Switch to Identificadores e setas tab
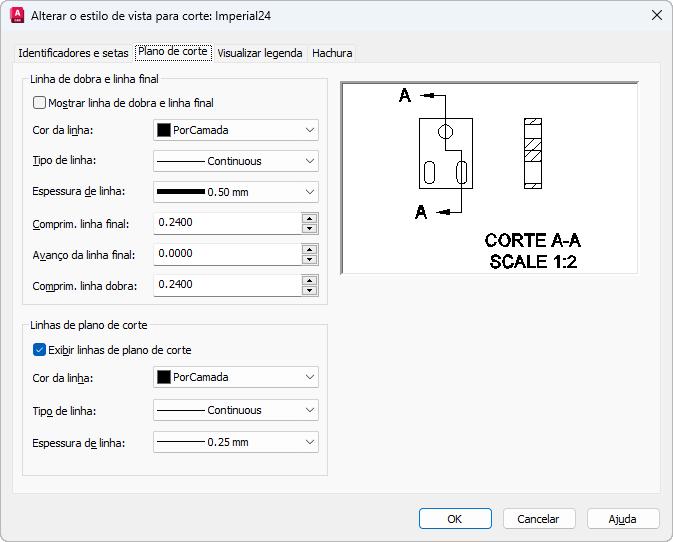 click(73, 53)
